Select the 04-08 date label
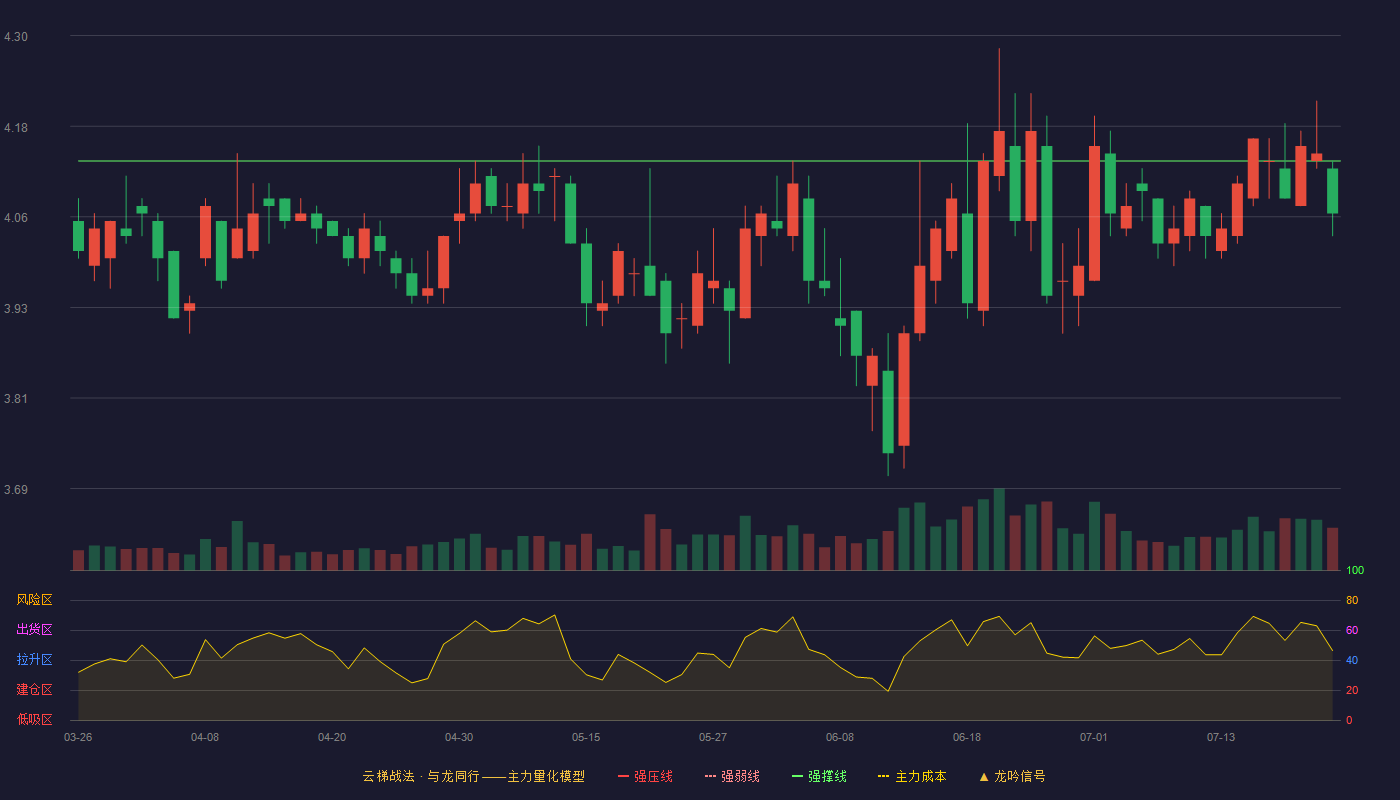 pos(205,737)
